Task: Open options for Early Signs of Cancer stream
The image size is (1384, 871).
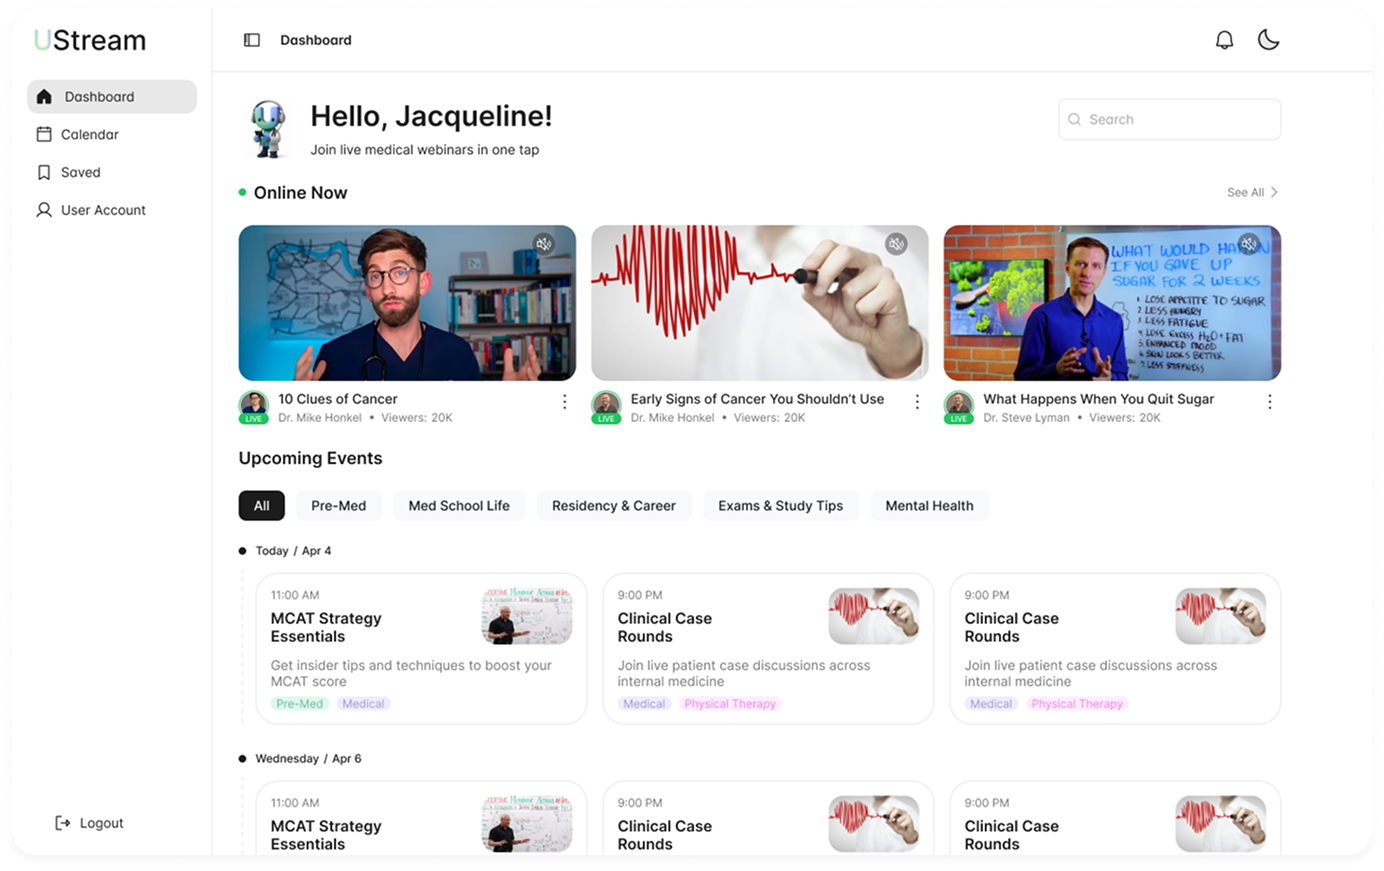Action: [917, 401]
